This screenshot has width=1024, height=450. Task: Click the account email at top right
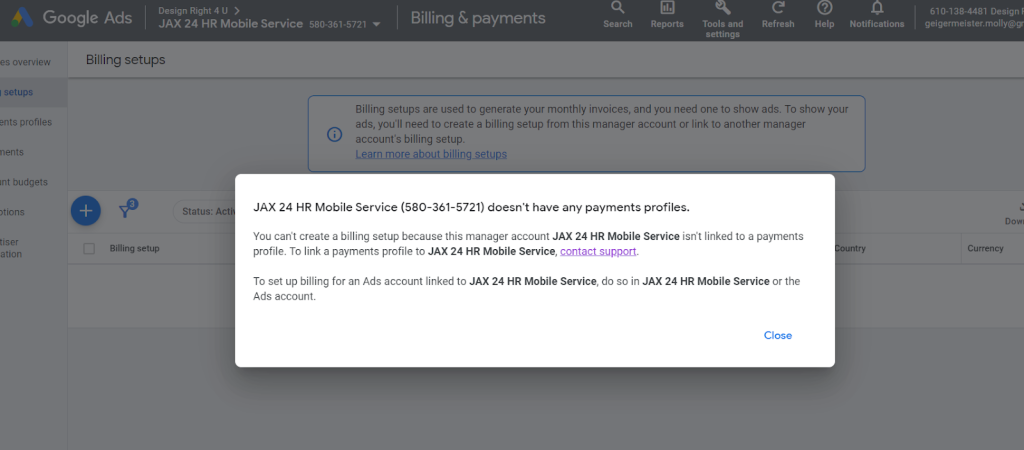pos(974,24)
